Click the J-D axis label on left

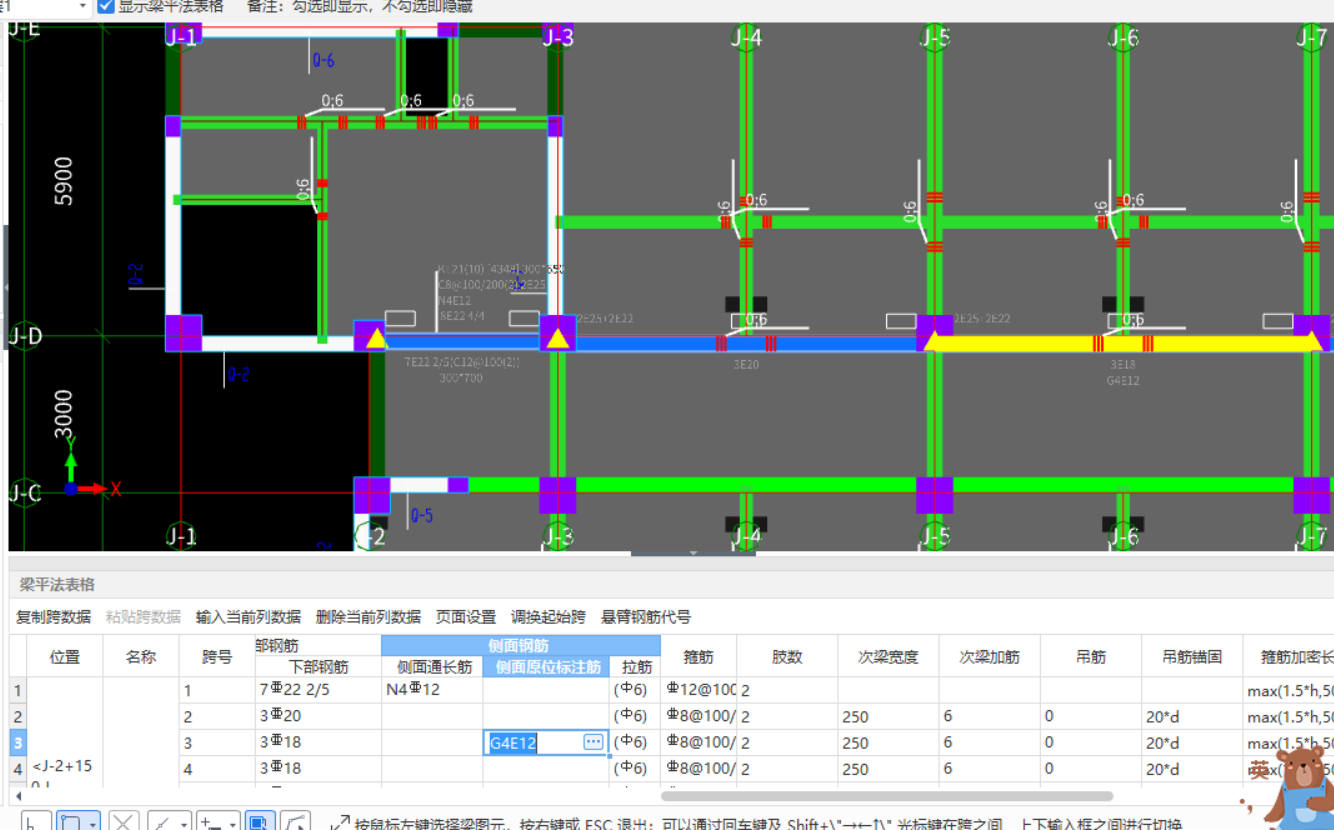tap(25, 336)
